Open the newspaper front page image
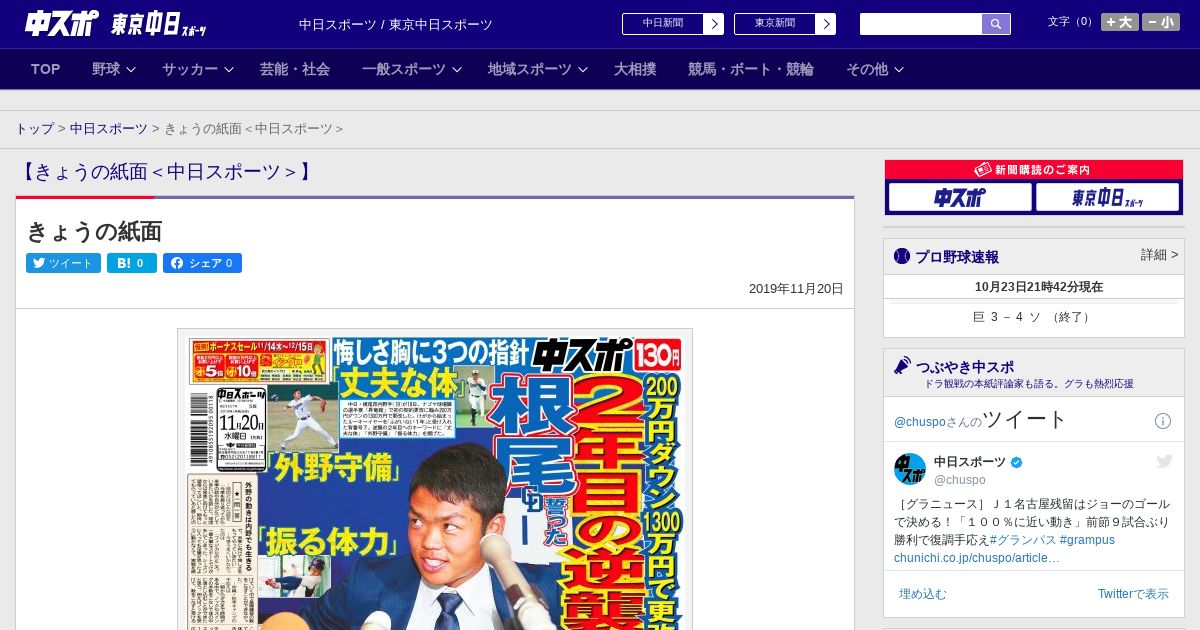This screenshot has height=630, width=1200. pos(435,480)
